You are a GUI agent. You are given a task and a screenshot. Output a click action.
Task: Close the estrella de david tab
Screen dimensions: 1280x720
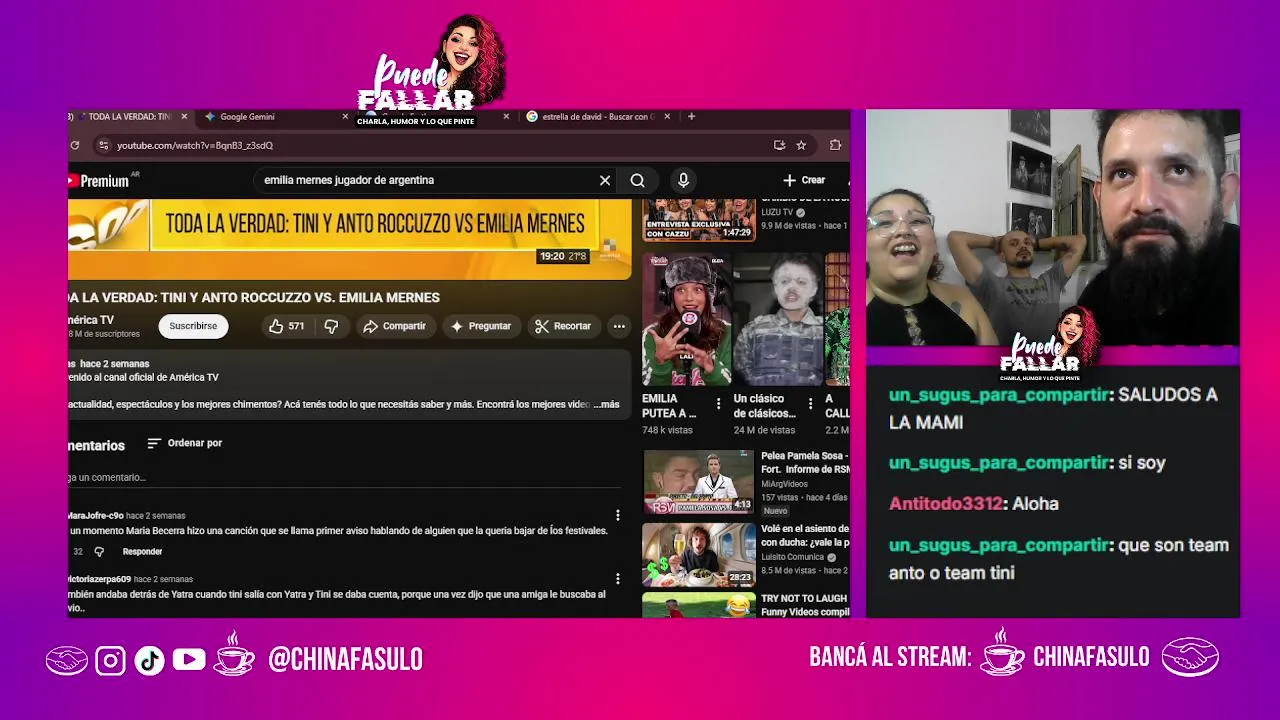coord(667,117)
